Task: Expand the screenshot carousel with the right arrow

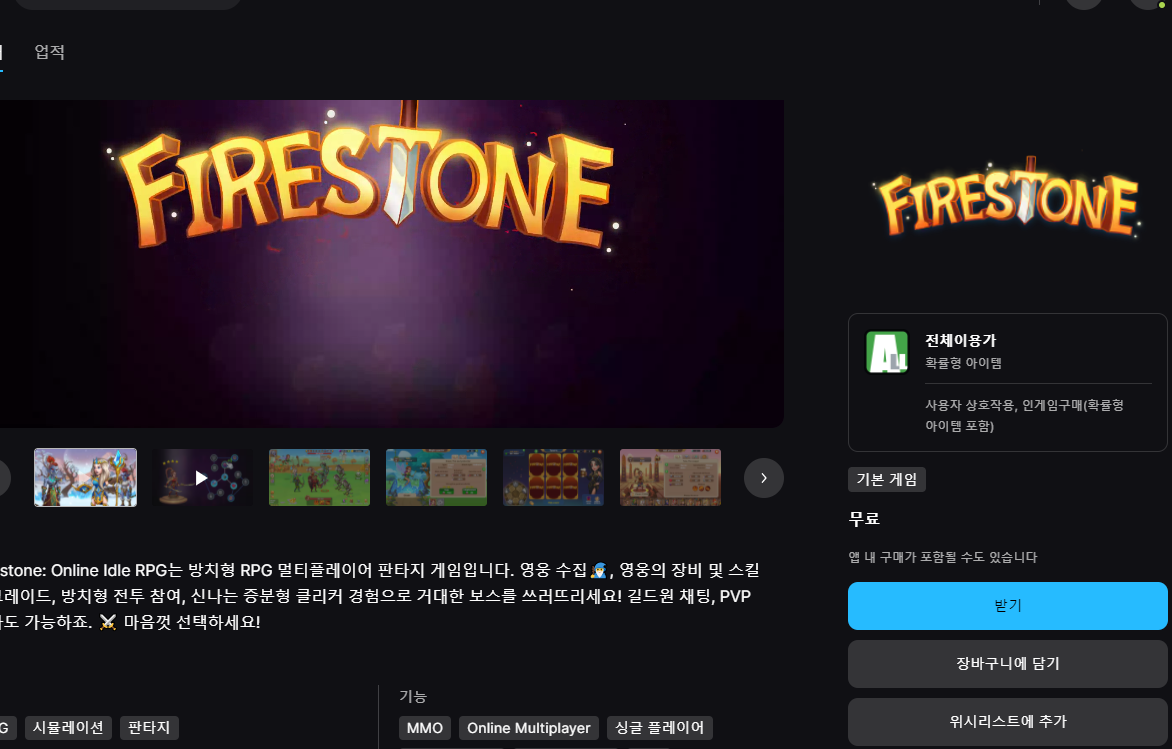Action: 763,478
